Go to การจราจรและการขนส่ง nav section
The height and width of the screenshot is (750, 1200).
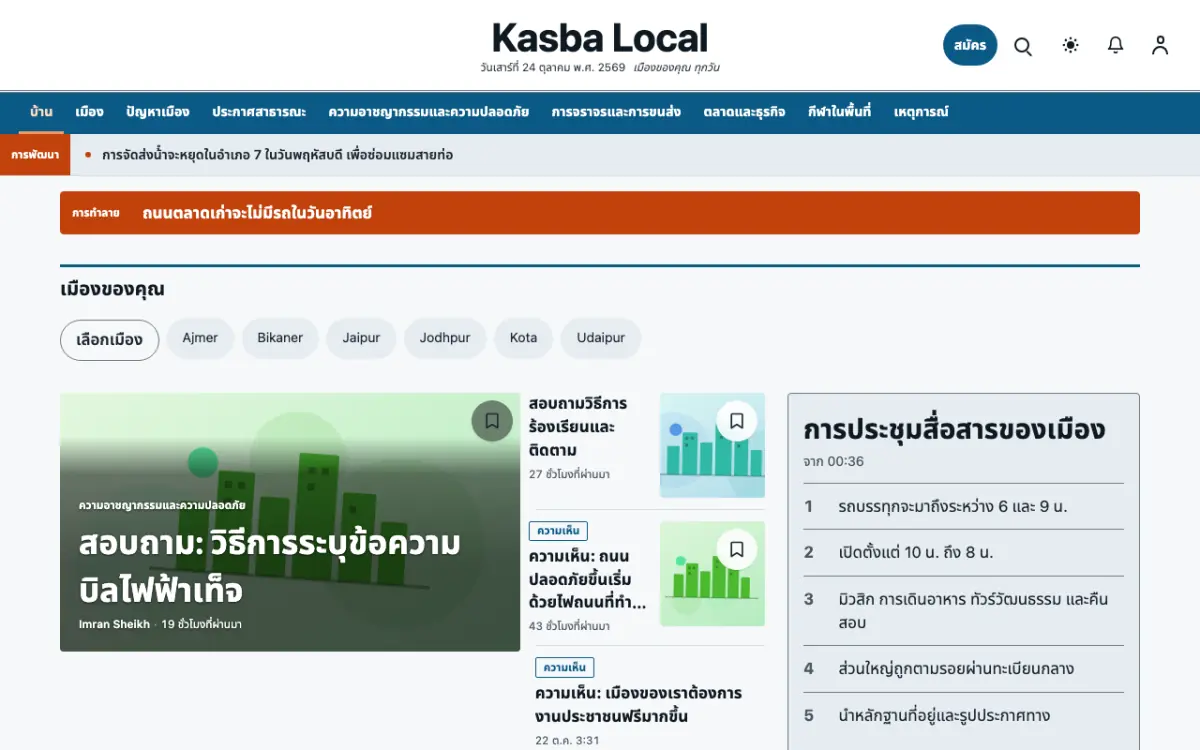pyautogui.click(x=616, y=112)
